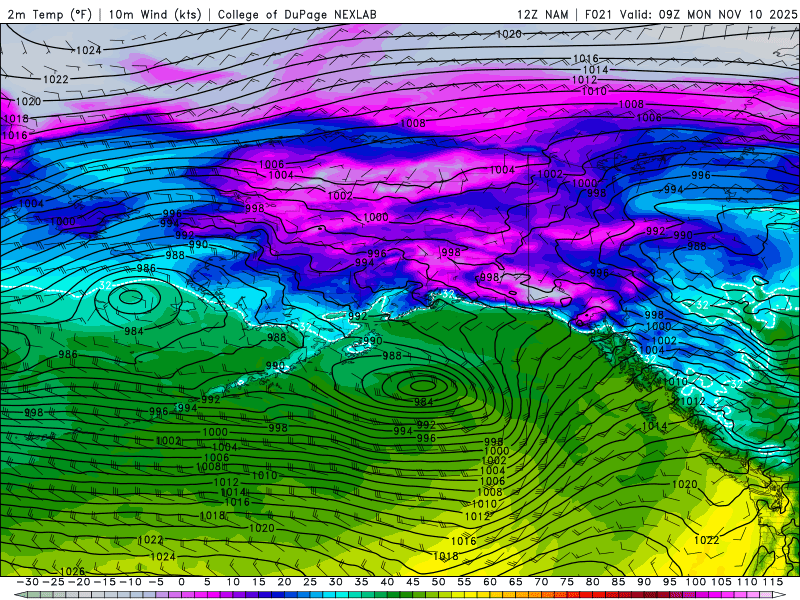Click the 35 value on the temperature scale
This screenshot has width=800, height=600.
point(361,582)
